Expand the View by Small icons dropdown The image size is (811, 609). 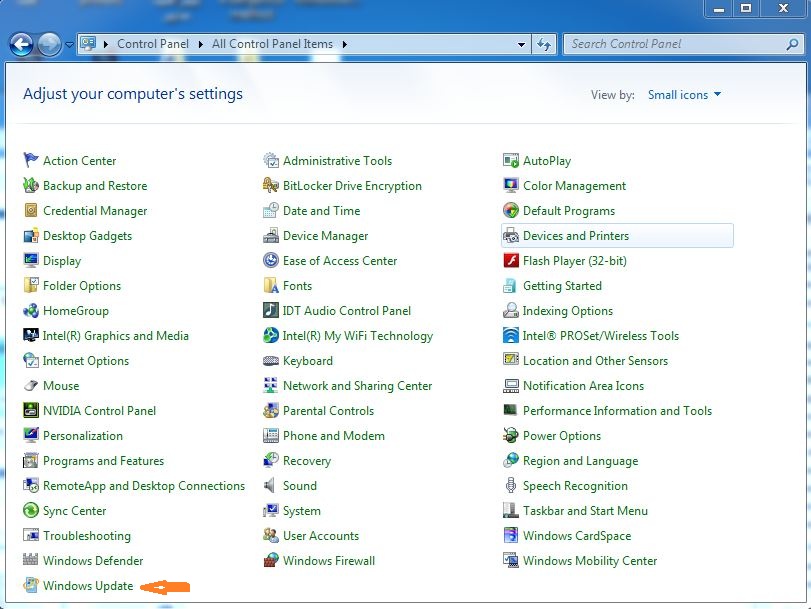pos(684,95)
